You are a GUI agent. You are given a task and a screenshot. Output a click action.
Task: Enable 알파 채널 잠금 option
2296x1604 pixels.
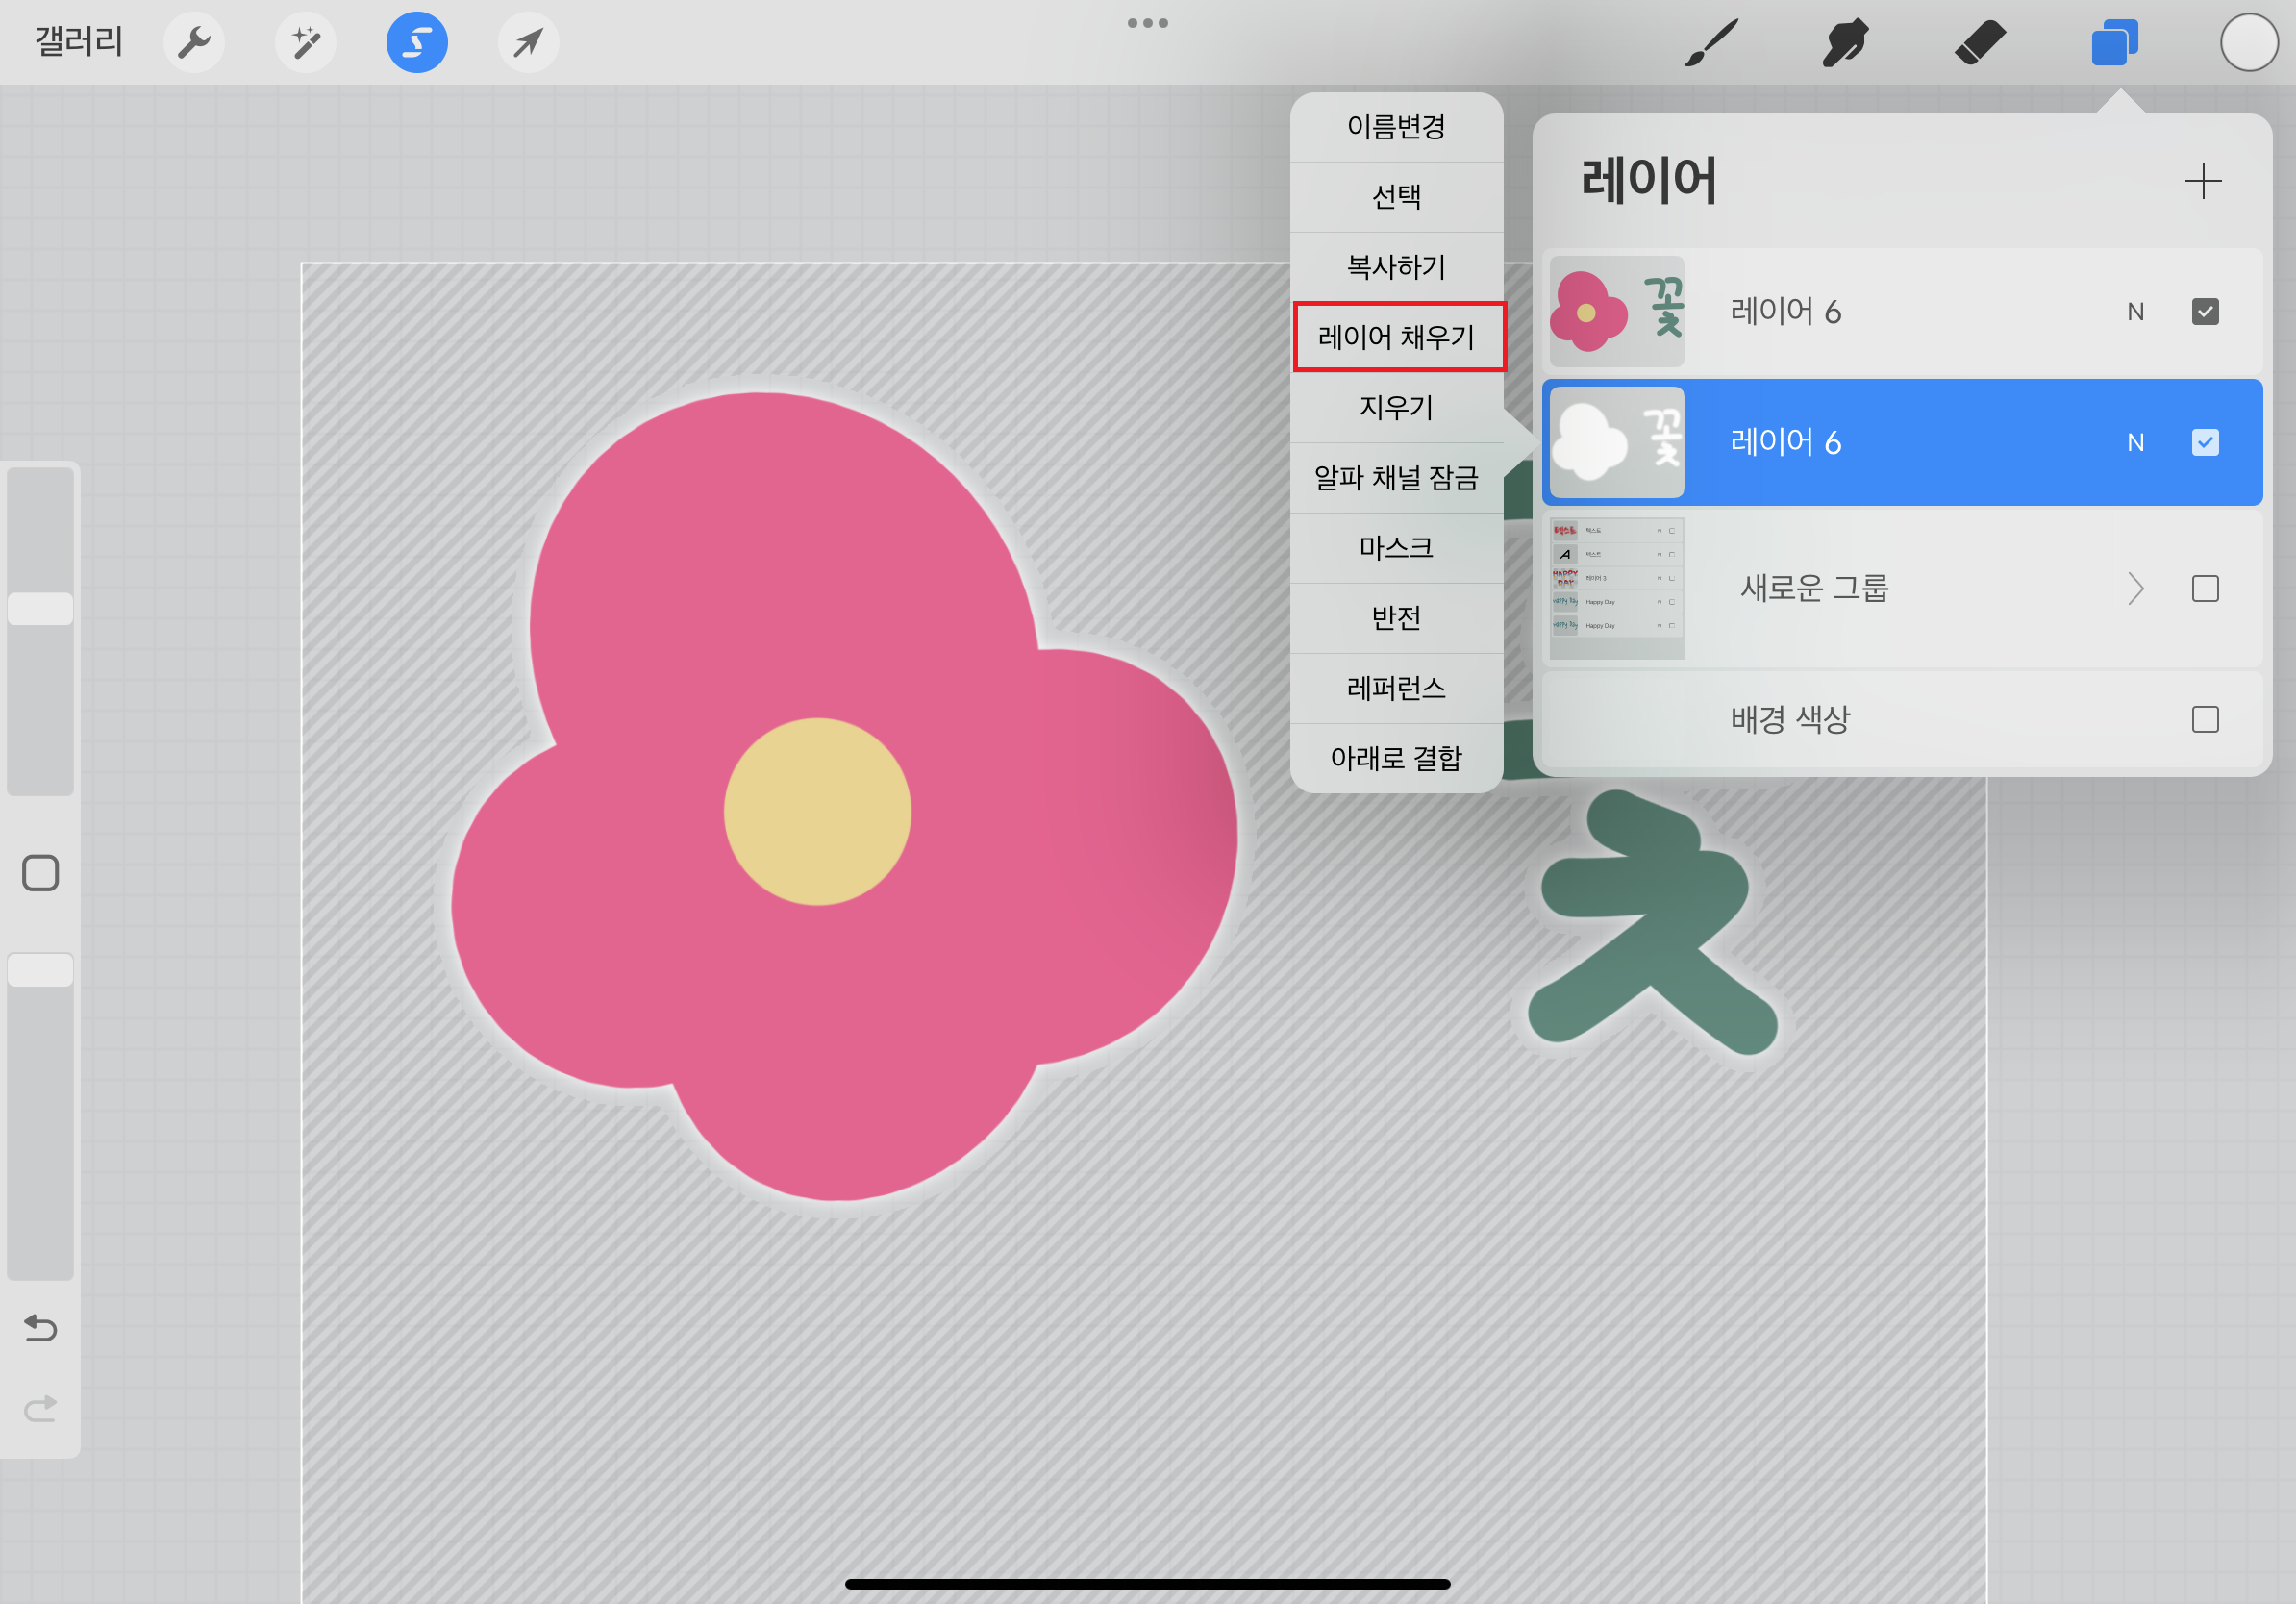pyautogui.click(x=1396, y=478)
